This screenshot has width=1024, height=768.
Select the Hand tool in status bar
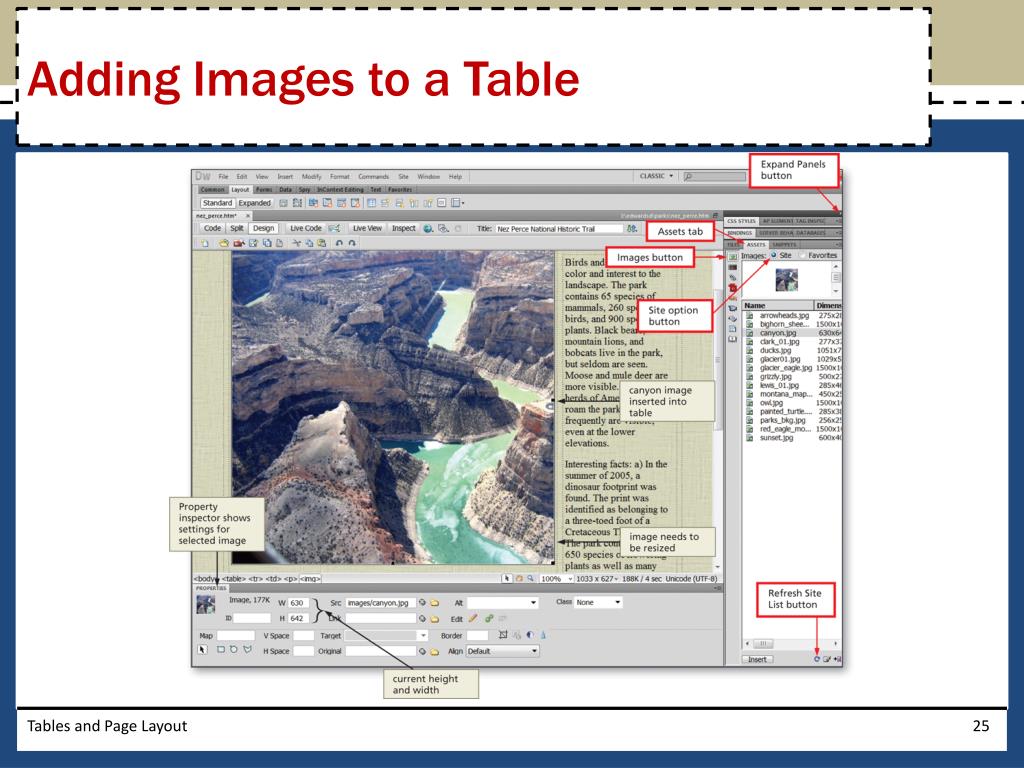pyautogui.click(x=519, y=579)
